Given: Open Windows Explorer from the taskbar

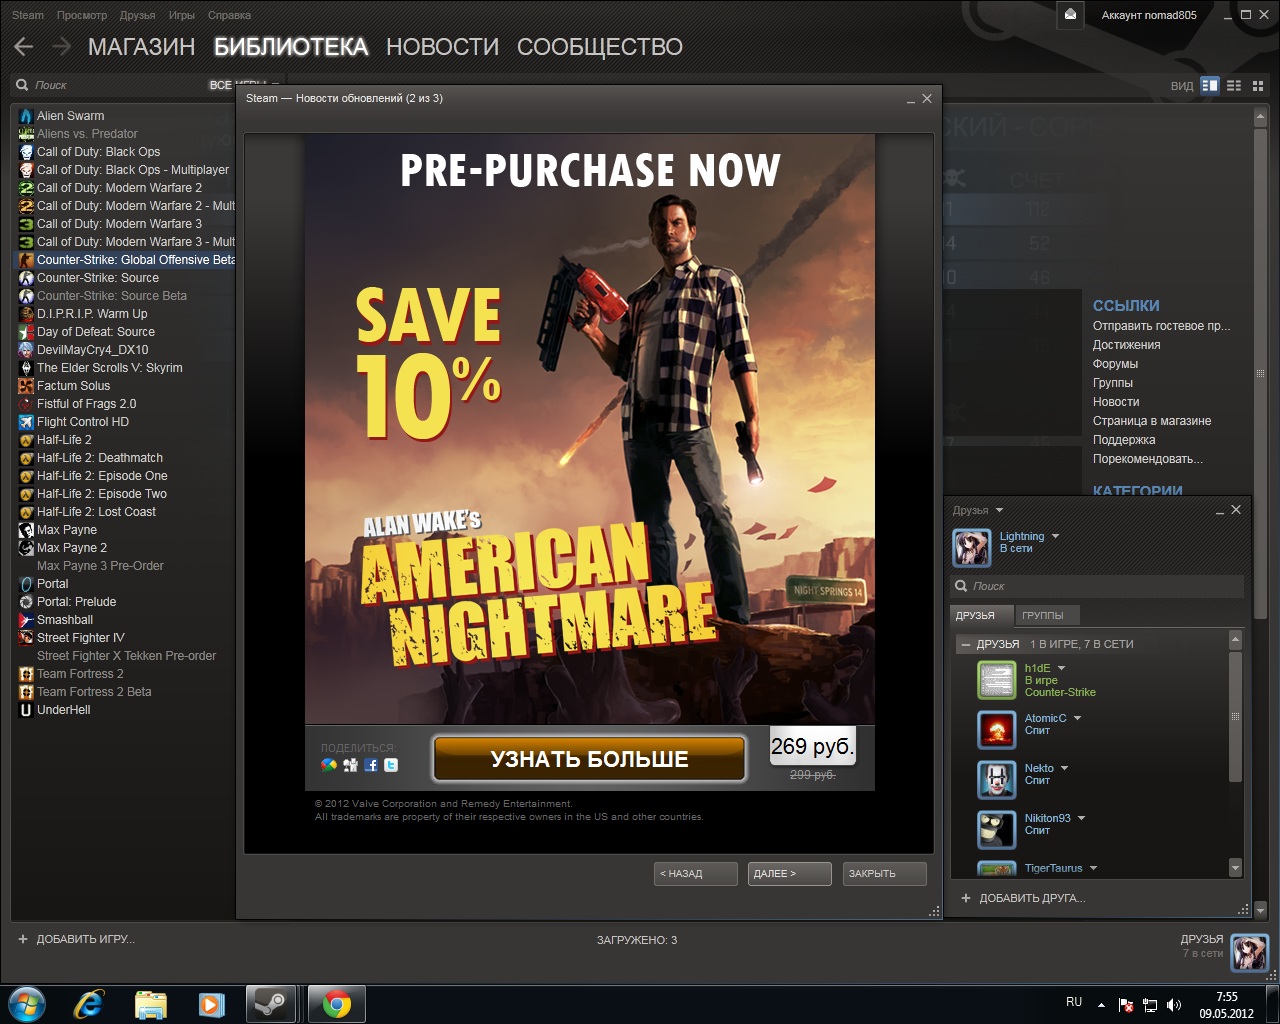Looking at the screenshot, I should [150, 1003].
